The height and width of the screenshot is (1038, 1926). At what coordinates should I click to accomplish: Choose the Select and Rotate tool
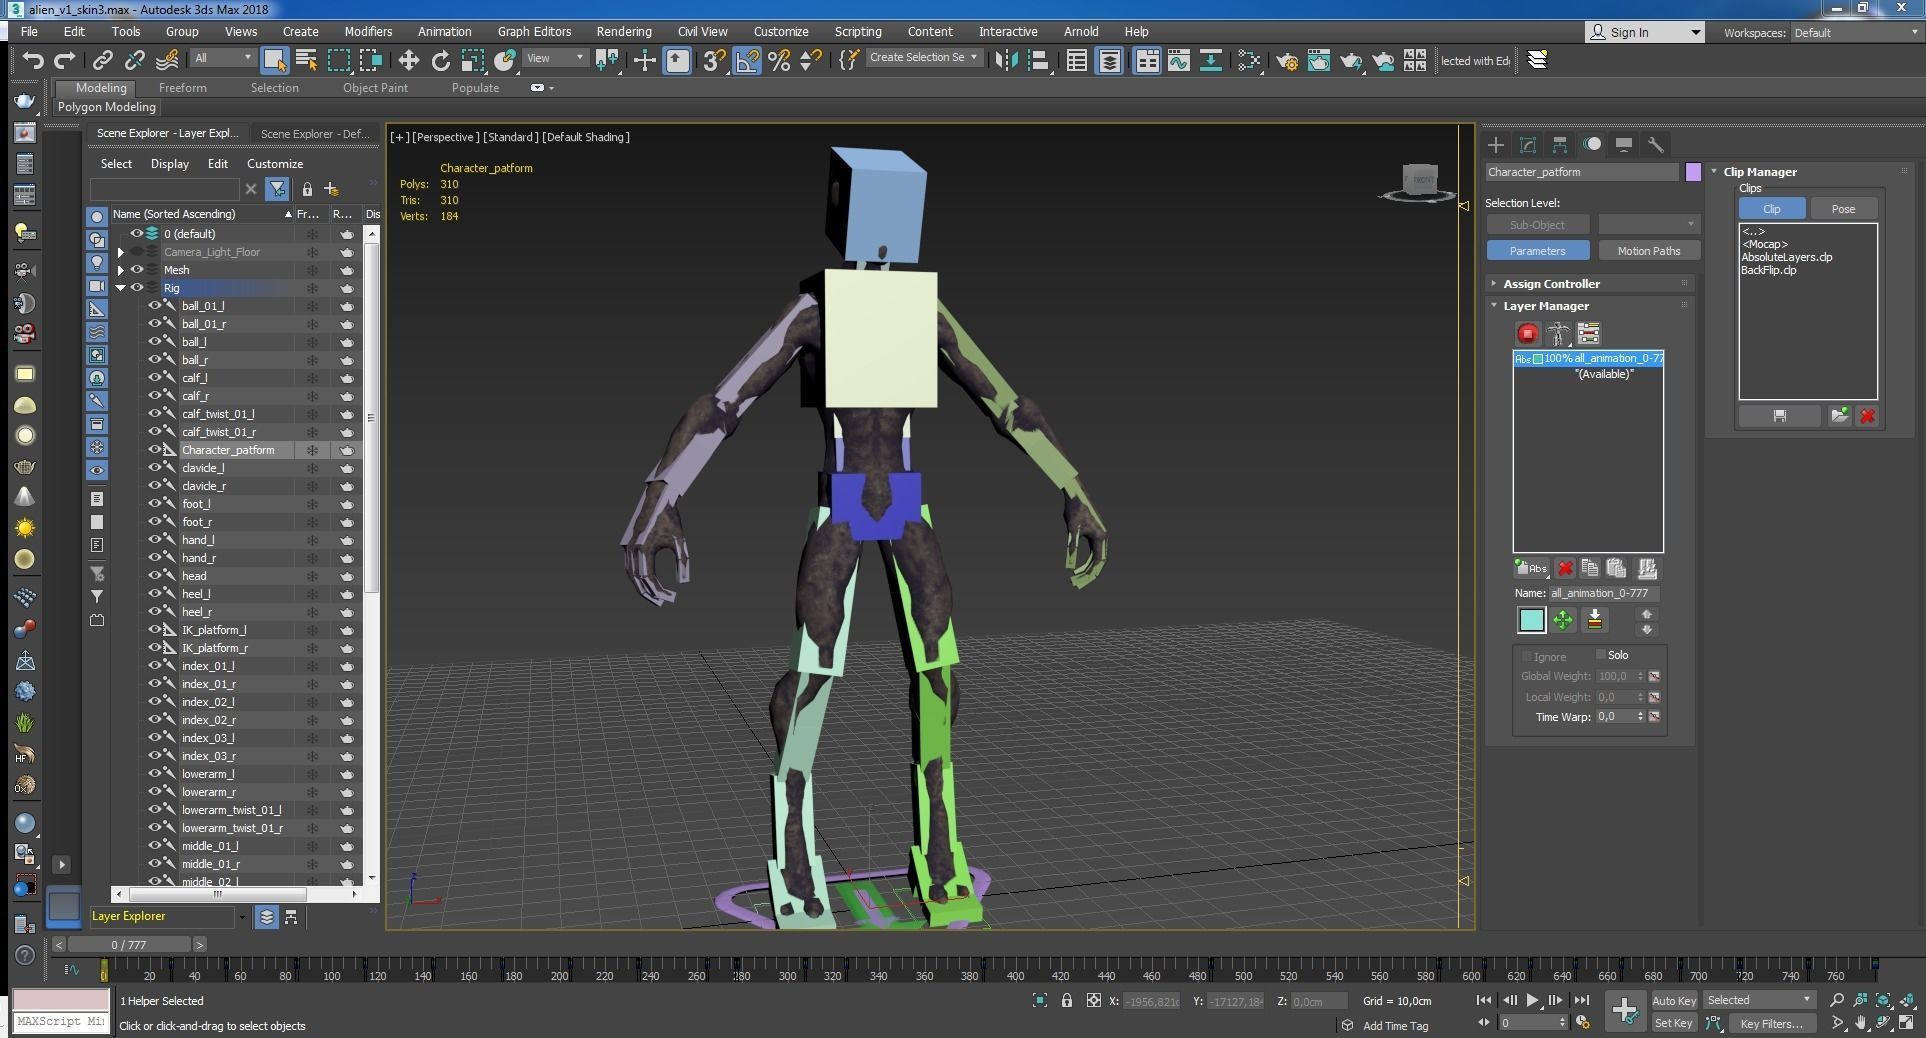(x=440, y=60)
